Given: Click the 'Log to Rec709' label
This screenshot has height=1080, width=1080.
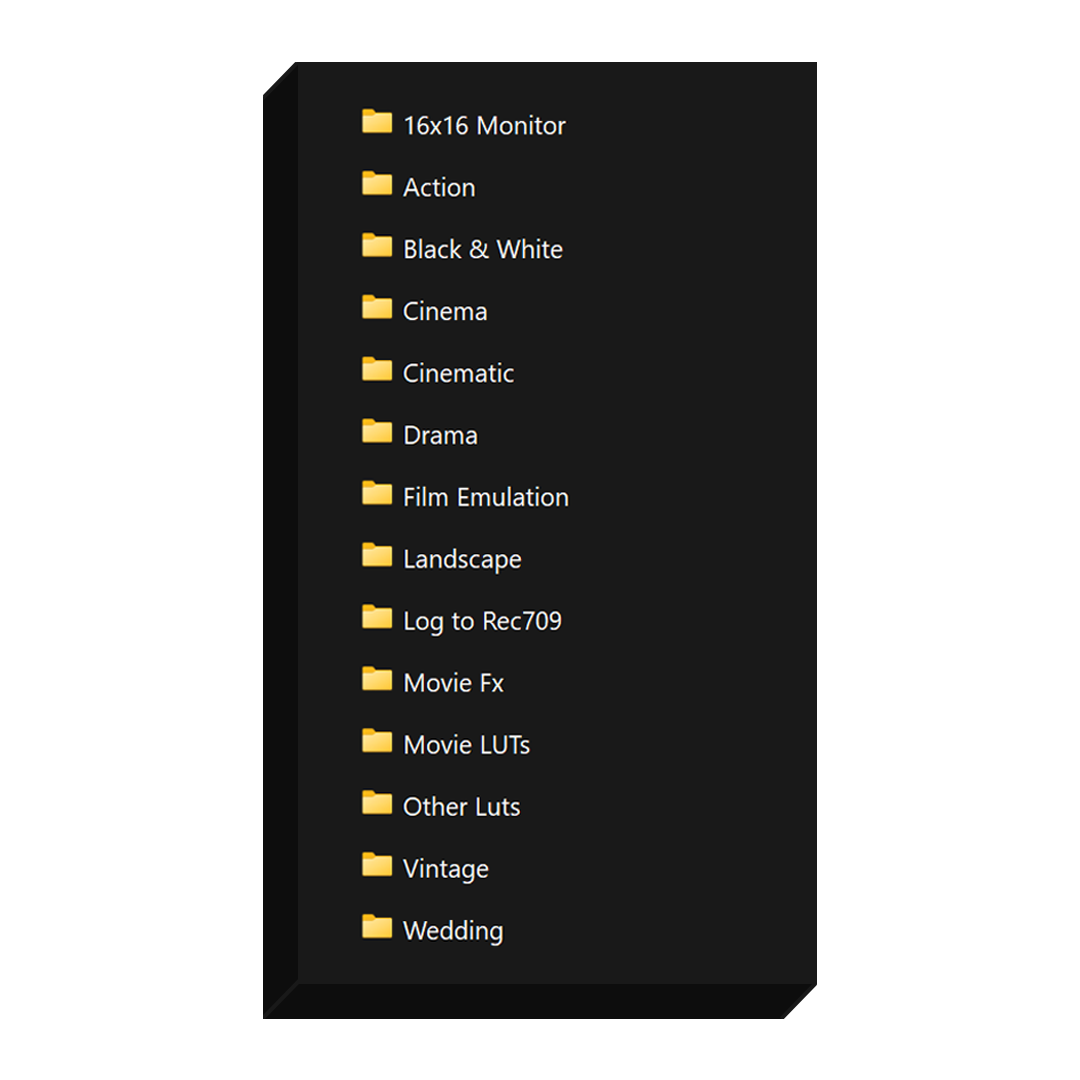Looking at the screenshot, I should click(x=482, y=622).
